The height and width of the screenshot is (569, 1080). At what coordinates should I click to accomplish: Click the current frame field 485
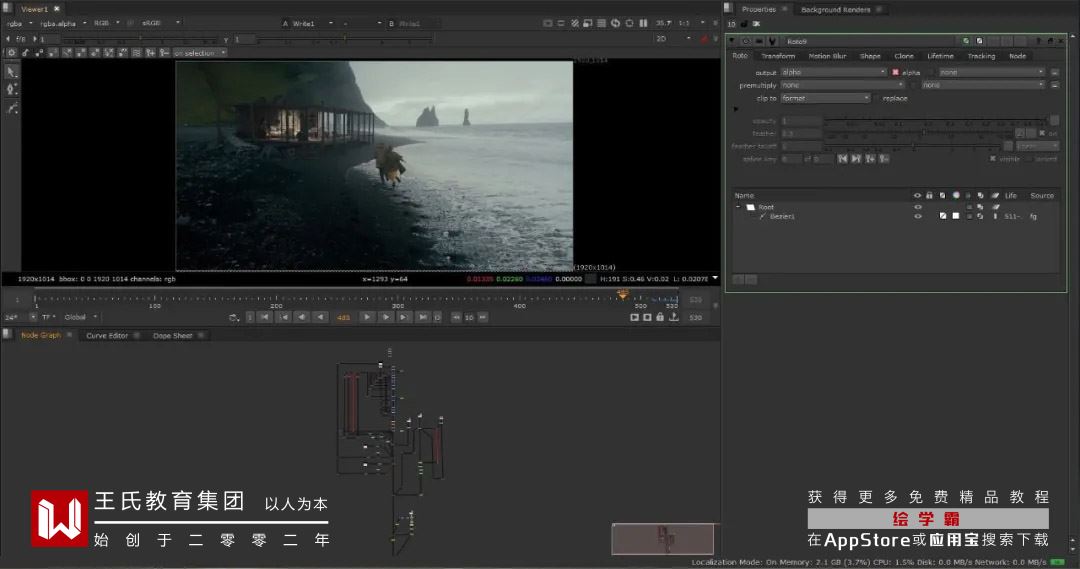coord(343,318)
